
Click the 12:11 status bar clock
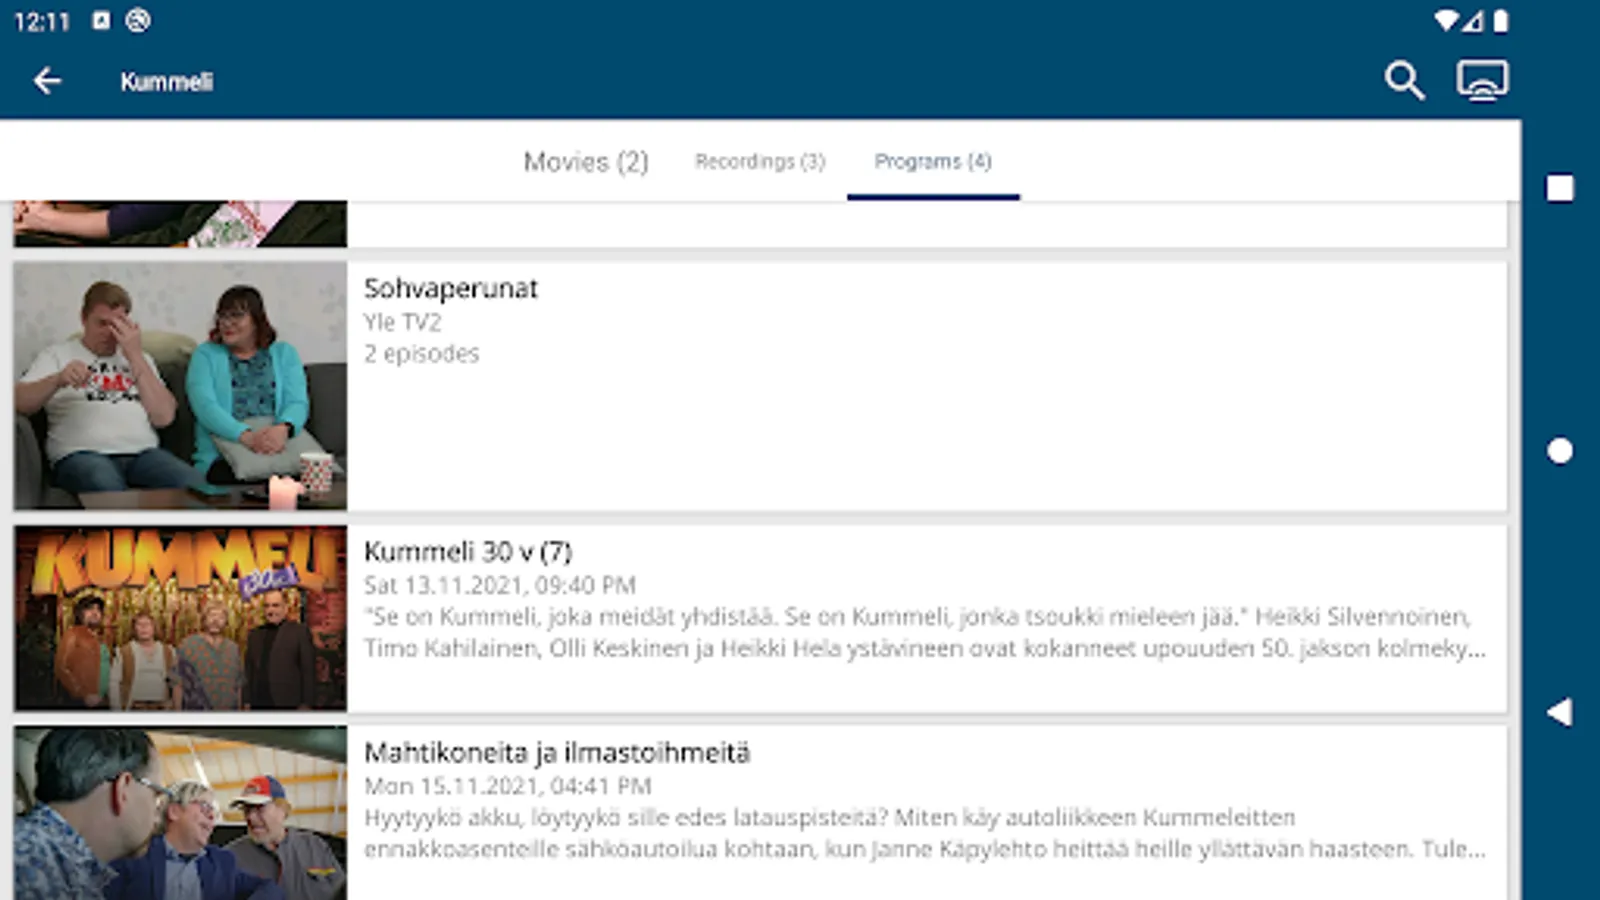(x=42, y=21)
